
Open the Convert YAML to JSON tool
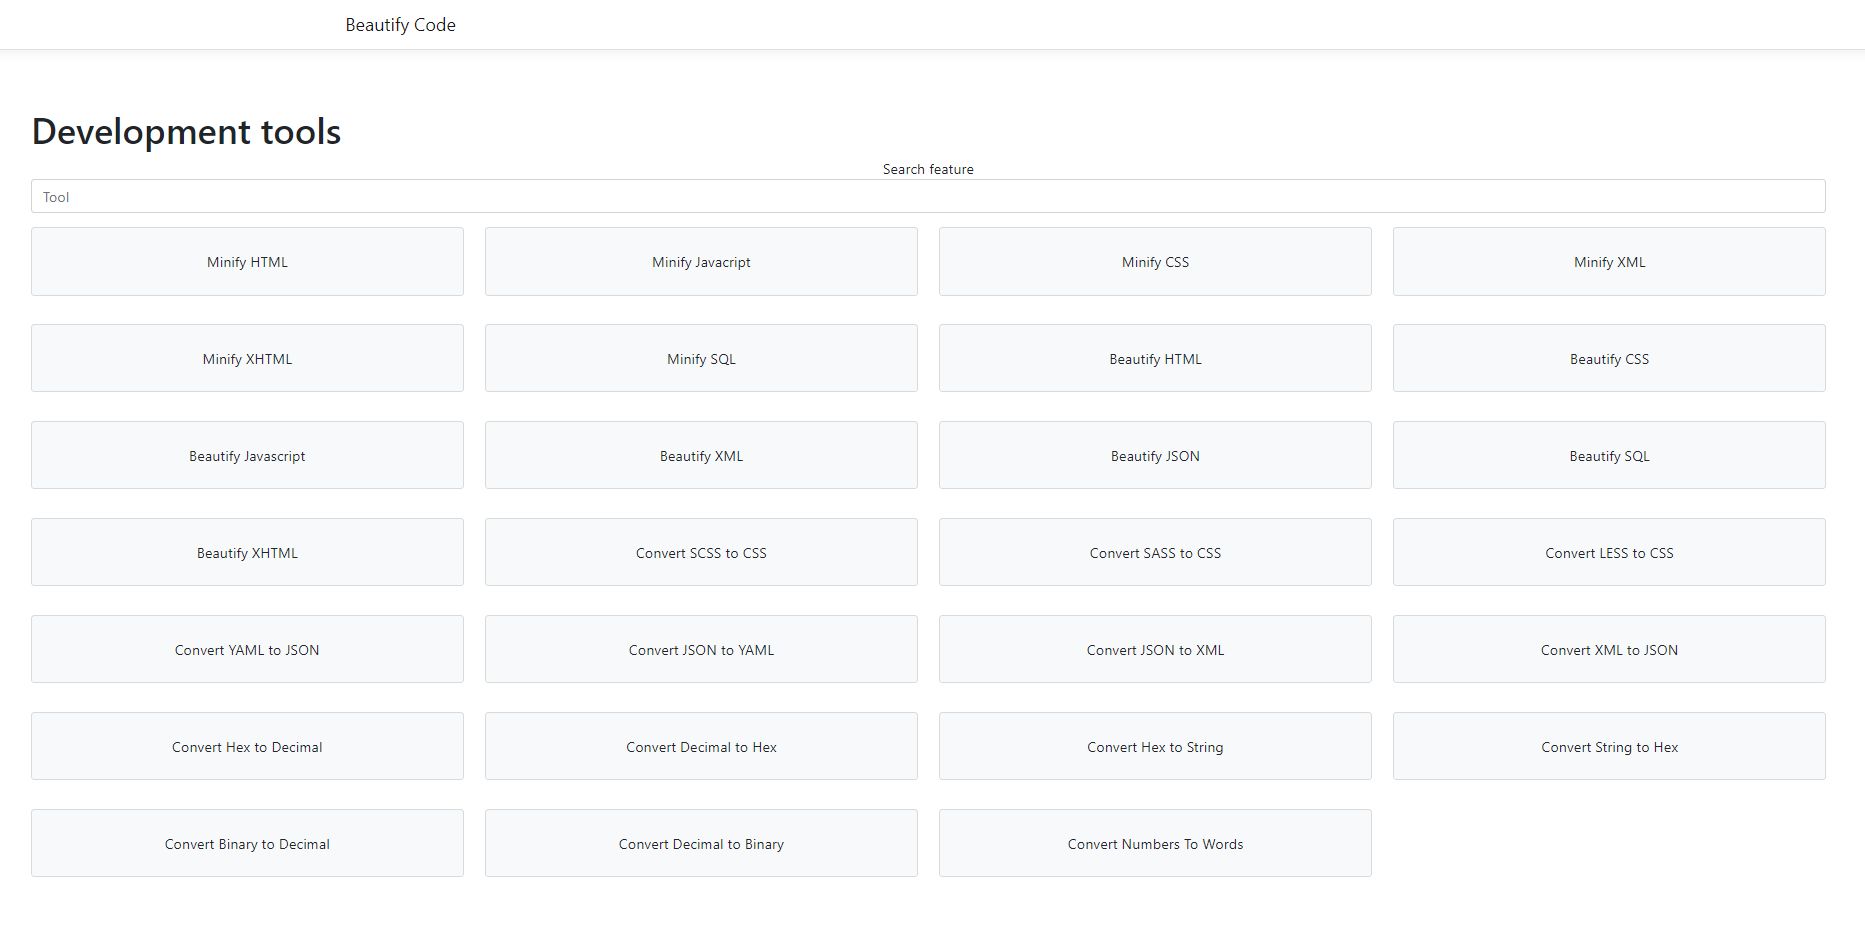tap(246, 649)
